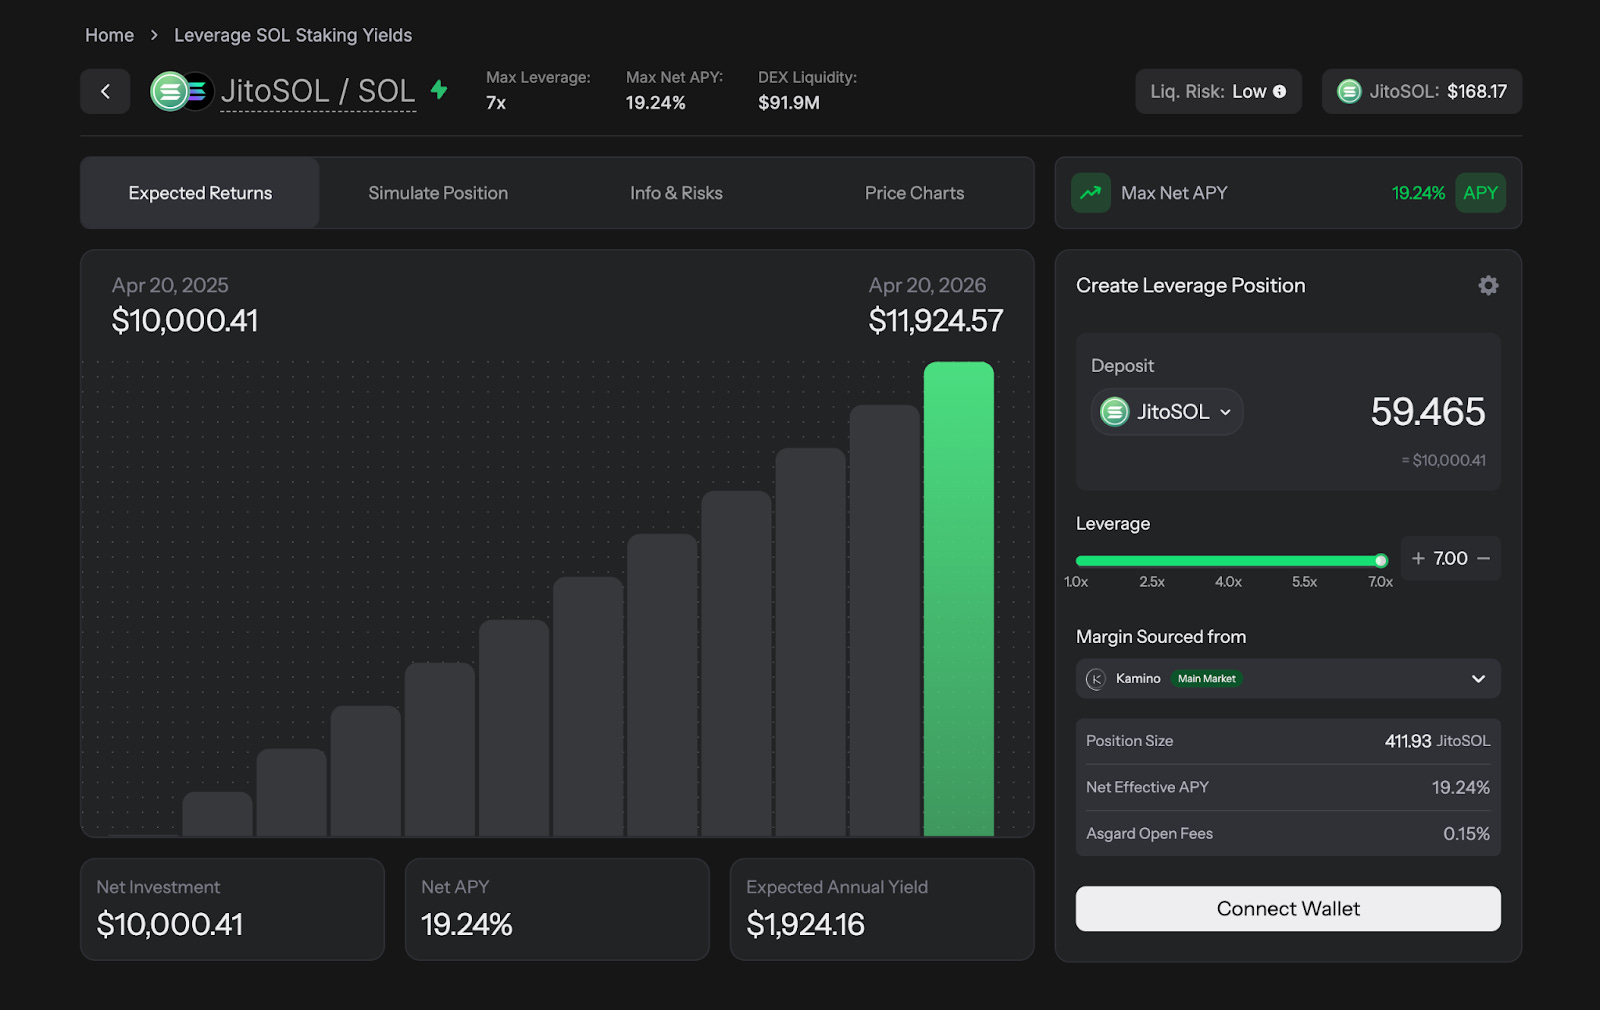Image resolution: width=1600 pixels, height=1010 pixels.
Task: Click the Asgard Open Fees 0.15% value
Action: (1466, 833)
